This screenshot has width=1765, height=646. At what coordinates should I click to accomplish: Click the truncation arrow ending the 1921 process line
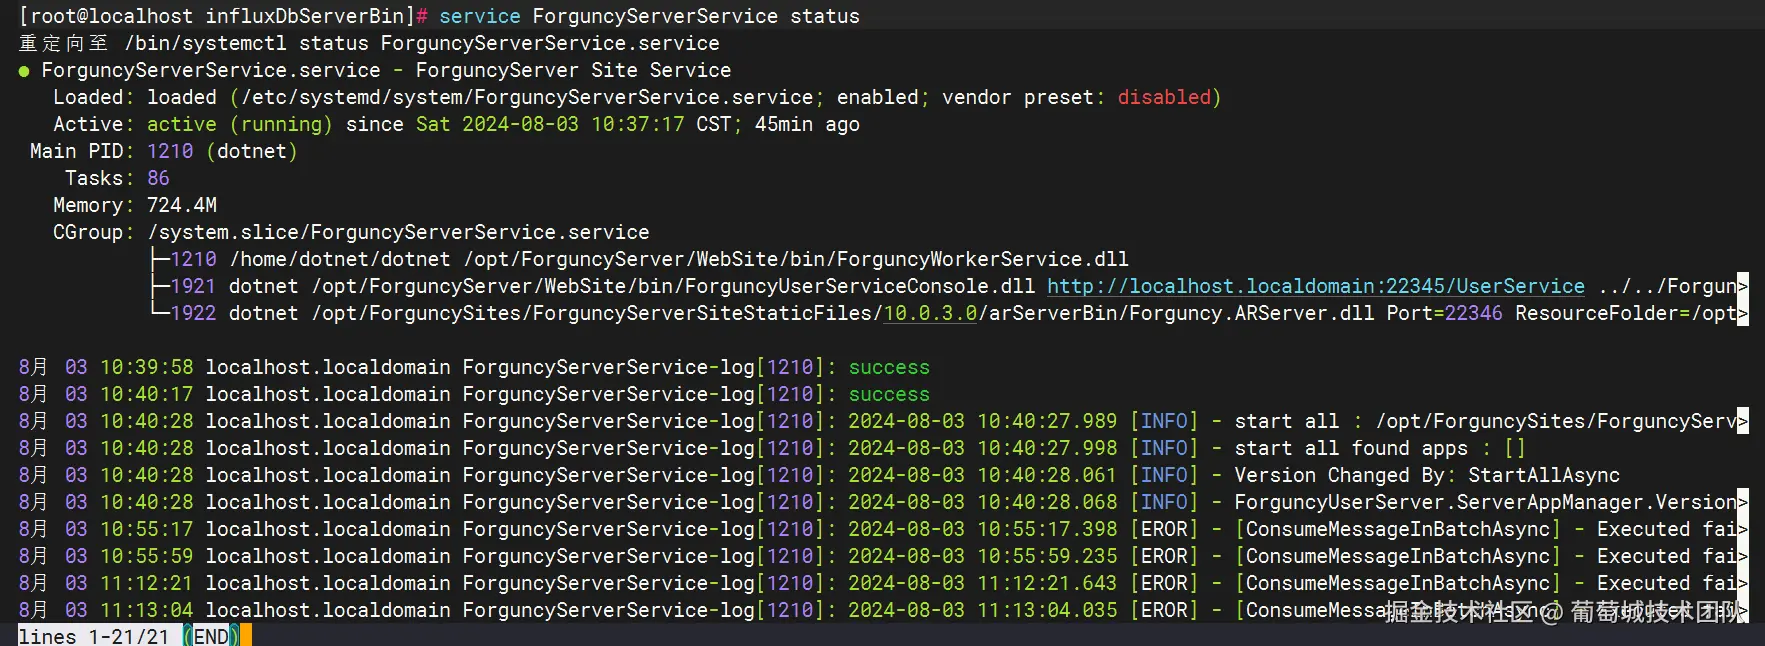[1743, 286]
